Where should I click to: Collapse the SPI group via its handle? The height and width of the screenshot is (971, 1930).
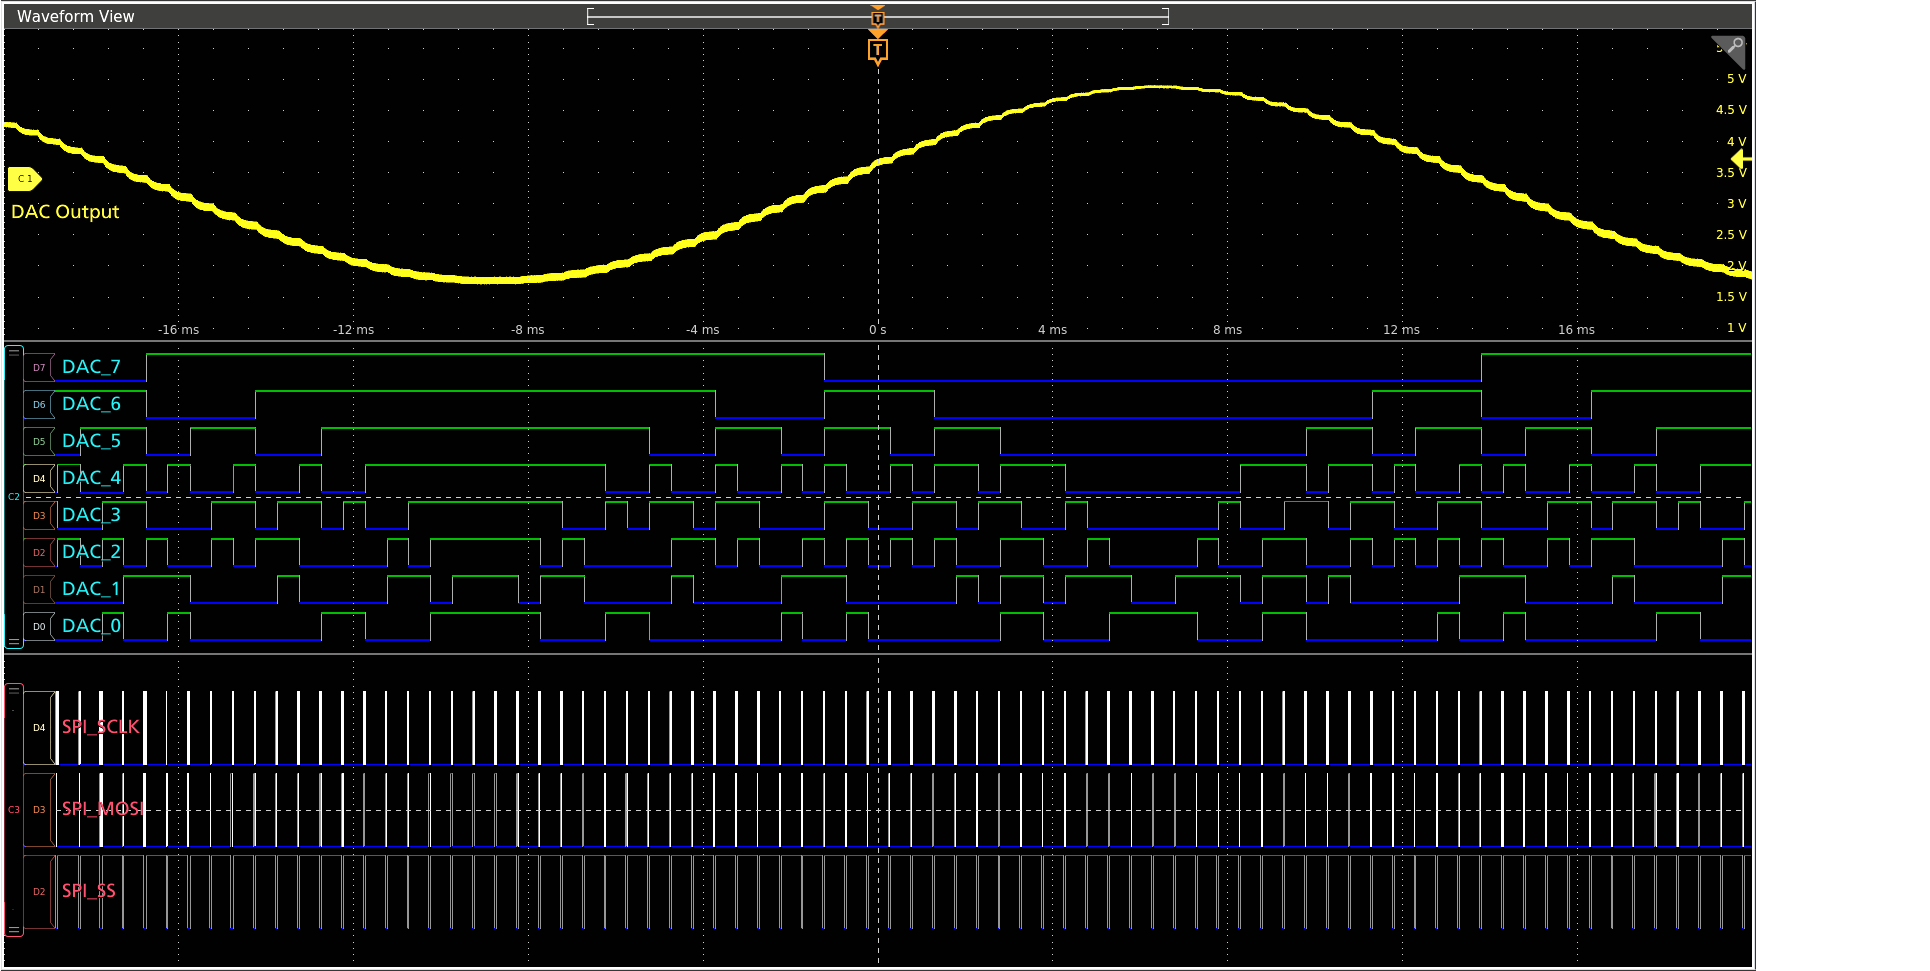point(14,690)
